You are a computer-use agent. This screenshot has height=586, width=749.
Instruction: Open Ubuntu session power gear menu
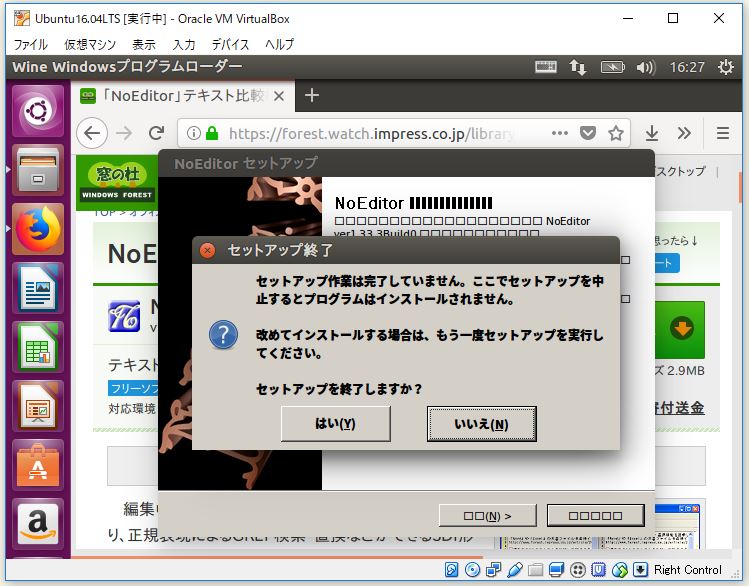click(x=726, y=67)
